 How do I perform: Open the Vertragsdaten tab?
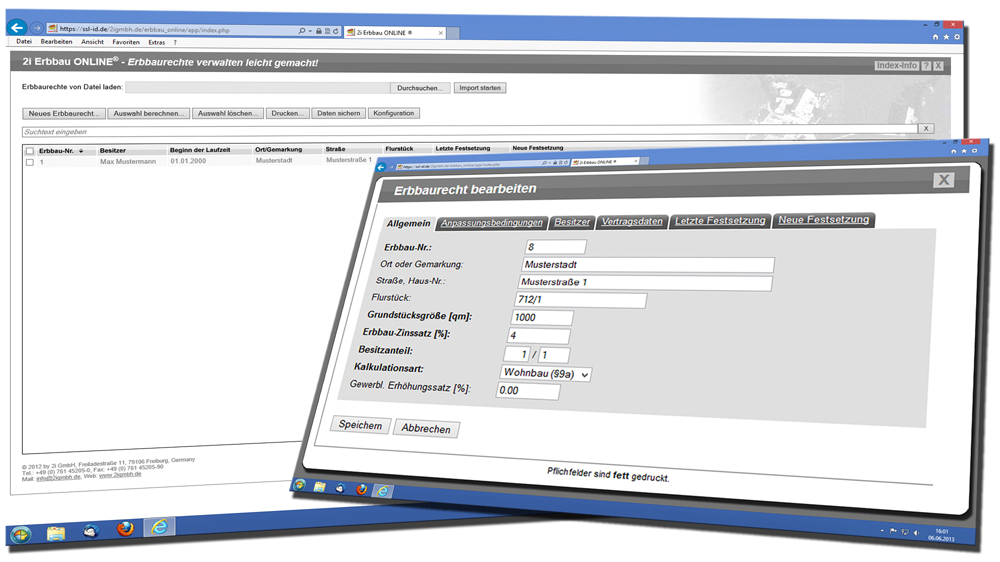coord(632,221)
